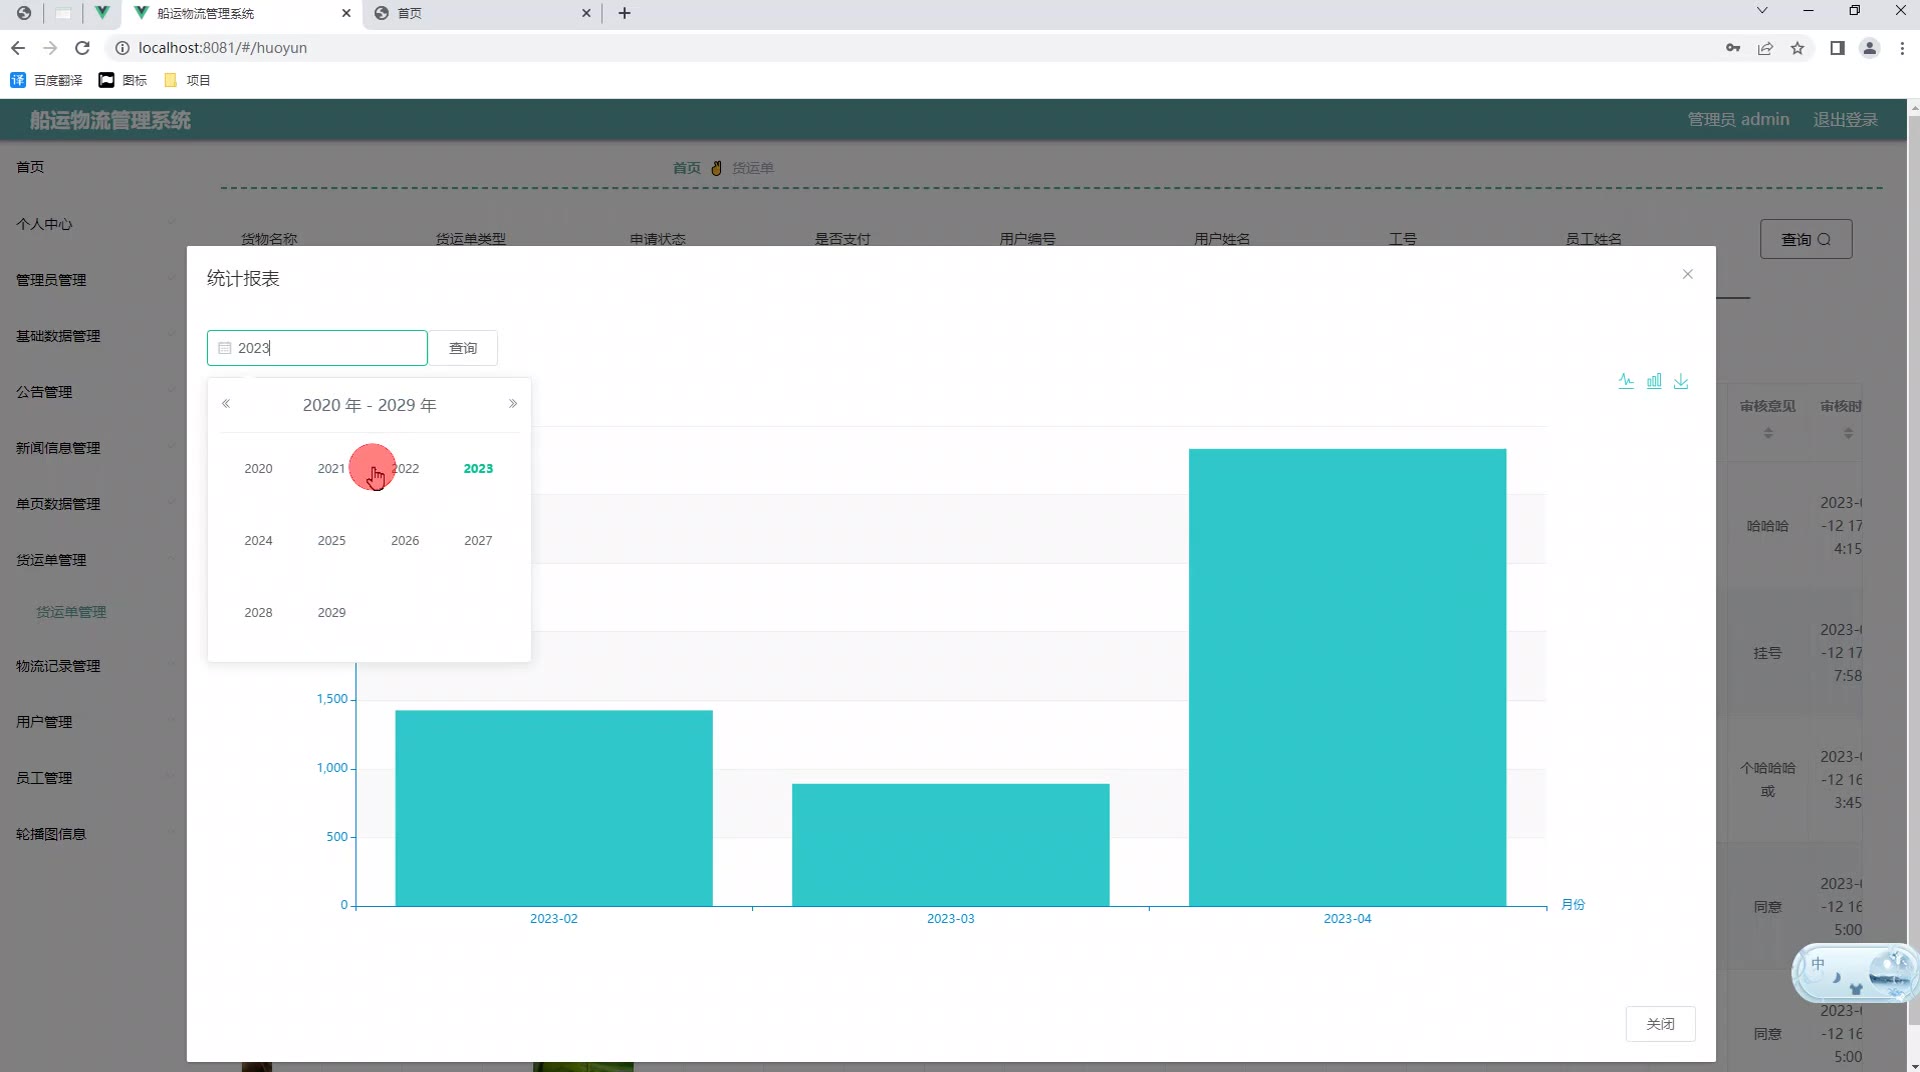This screenshot has height=1072, width=1920.
Task: Save chart as image download icon
Action: [1681, 381]
